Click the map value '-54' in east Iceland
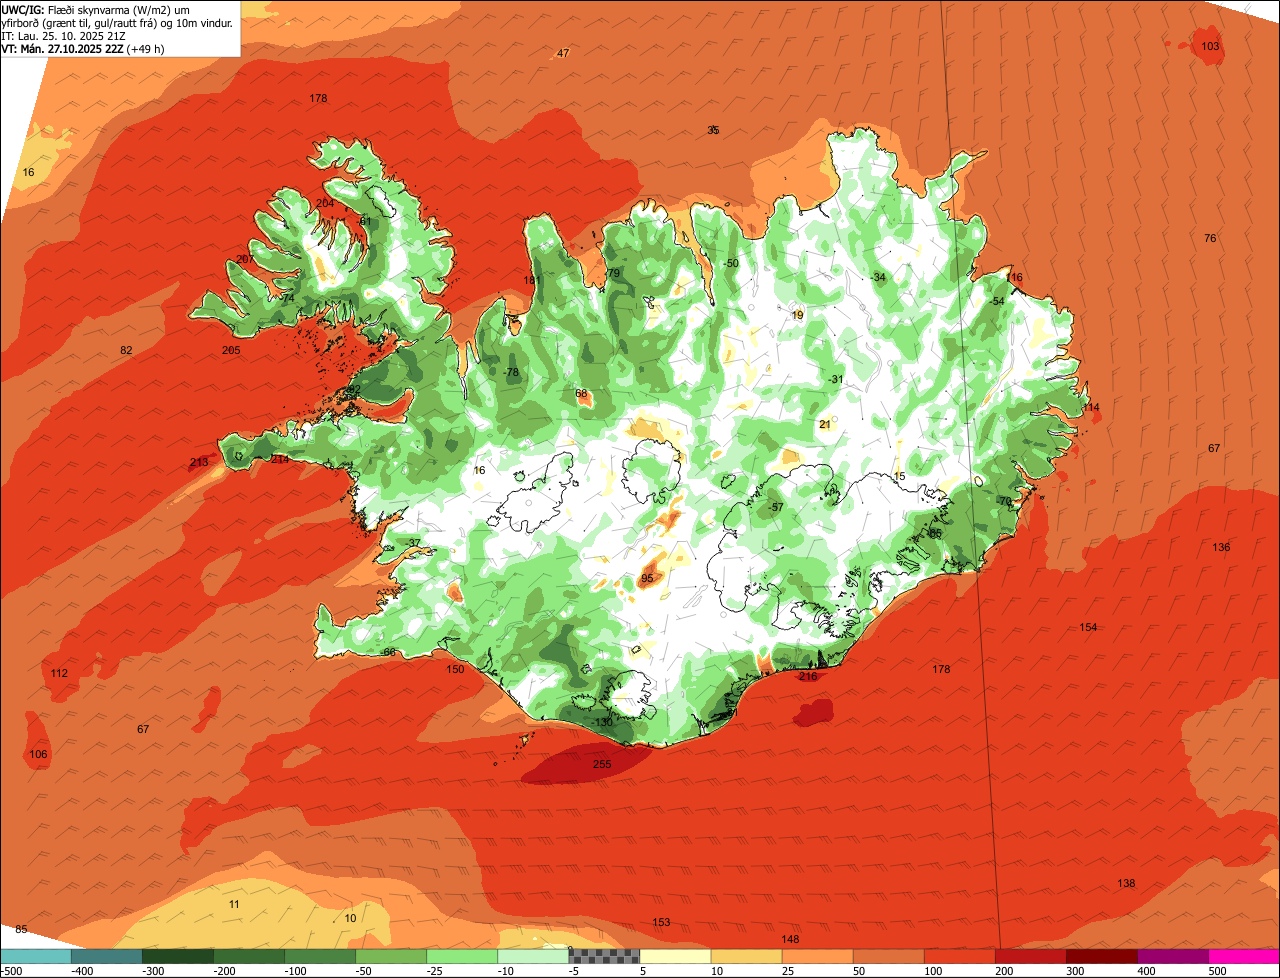The width and height of the screenshot is (1280, 978). 996,301
